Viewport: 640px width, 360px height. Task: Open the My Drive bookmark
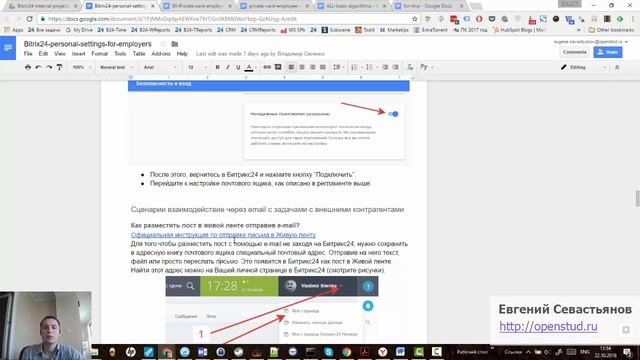click(79, 30)
